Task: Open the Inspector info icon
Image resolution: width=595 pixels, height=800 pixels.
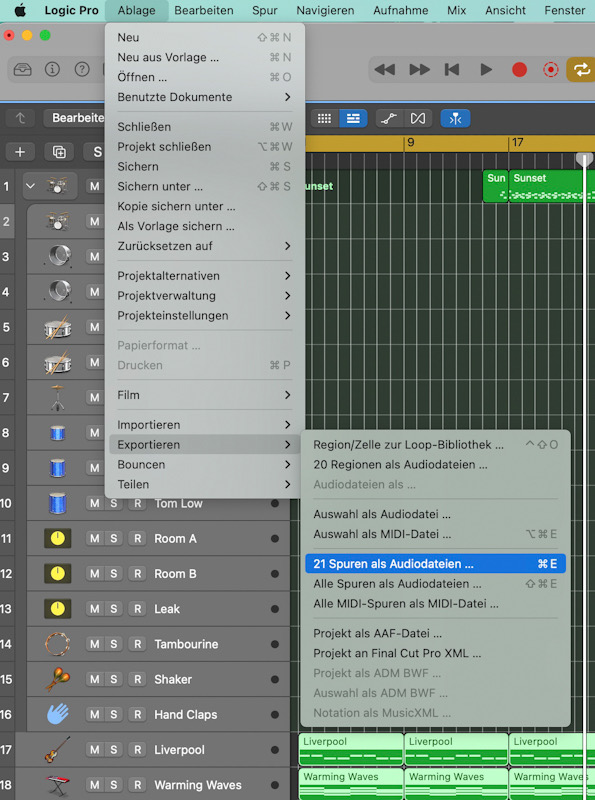Action: pyautogui.click(x=52, y=69)
